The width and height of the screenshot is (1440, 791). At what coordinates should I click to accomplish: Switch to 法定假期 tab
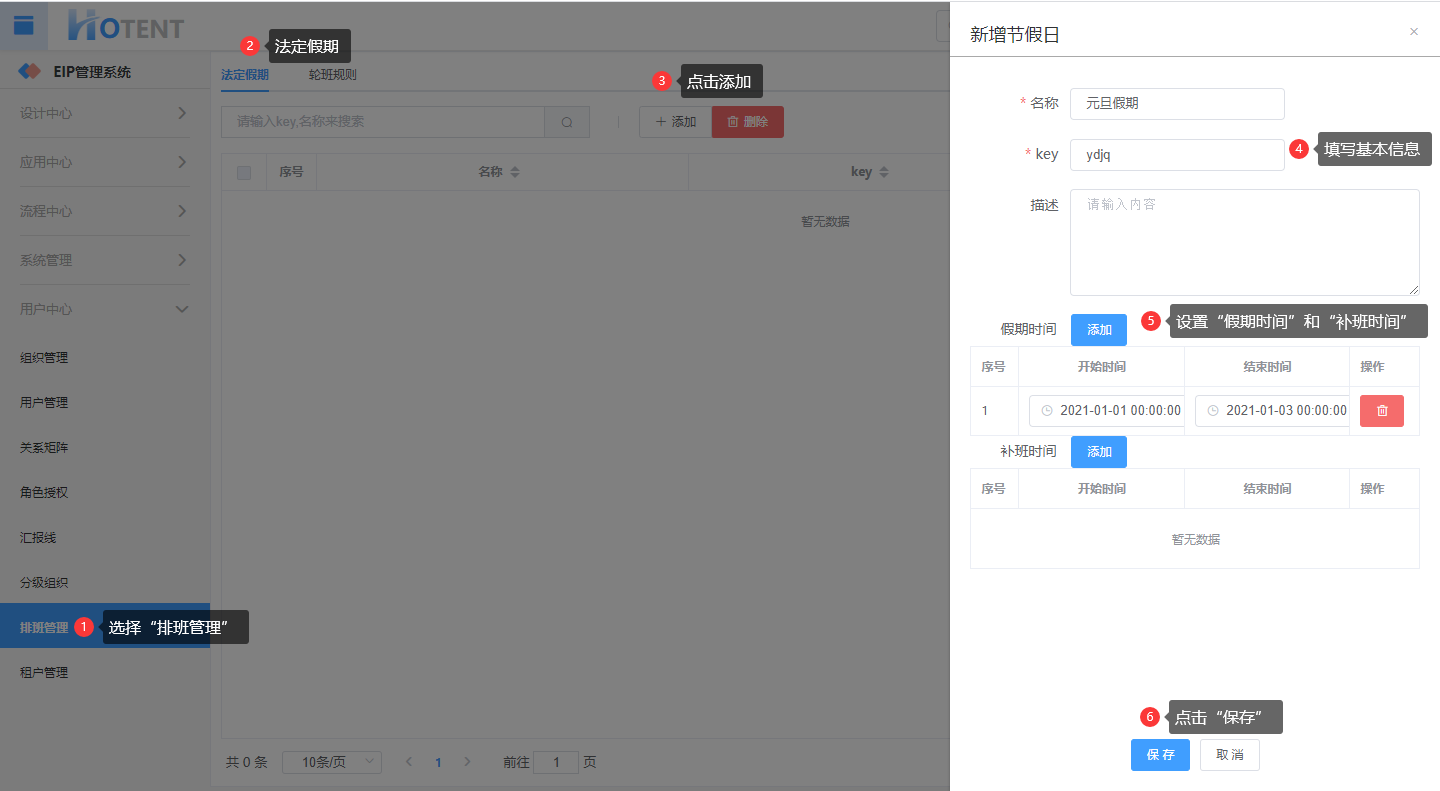point(245,75)
